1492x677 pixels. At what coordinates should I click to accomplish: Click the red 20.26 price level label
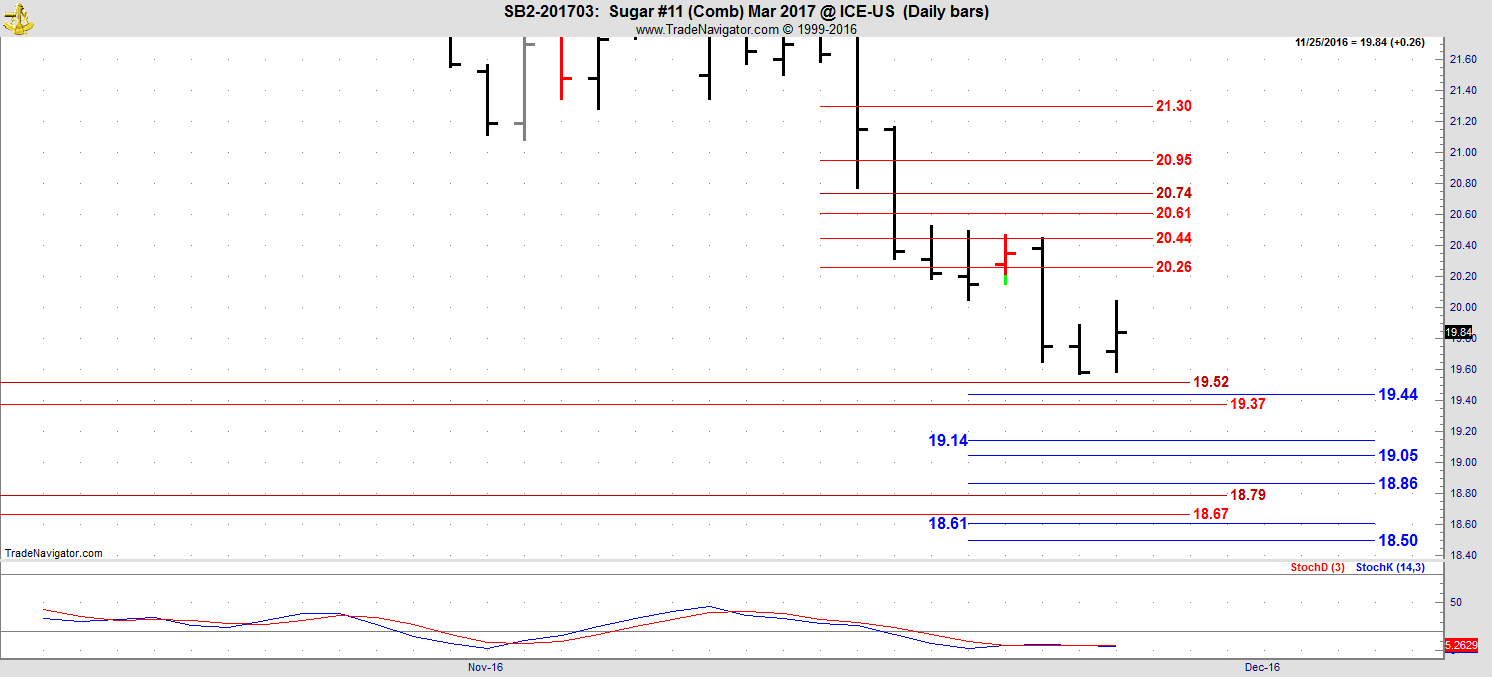pos(1173,267)
